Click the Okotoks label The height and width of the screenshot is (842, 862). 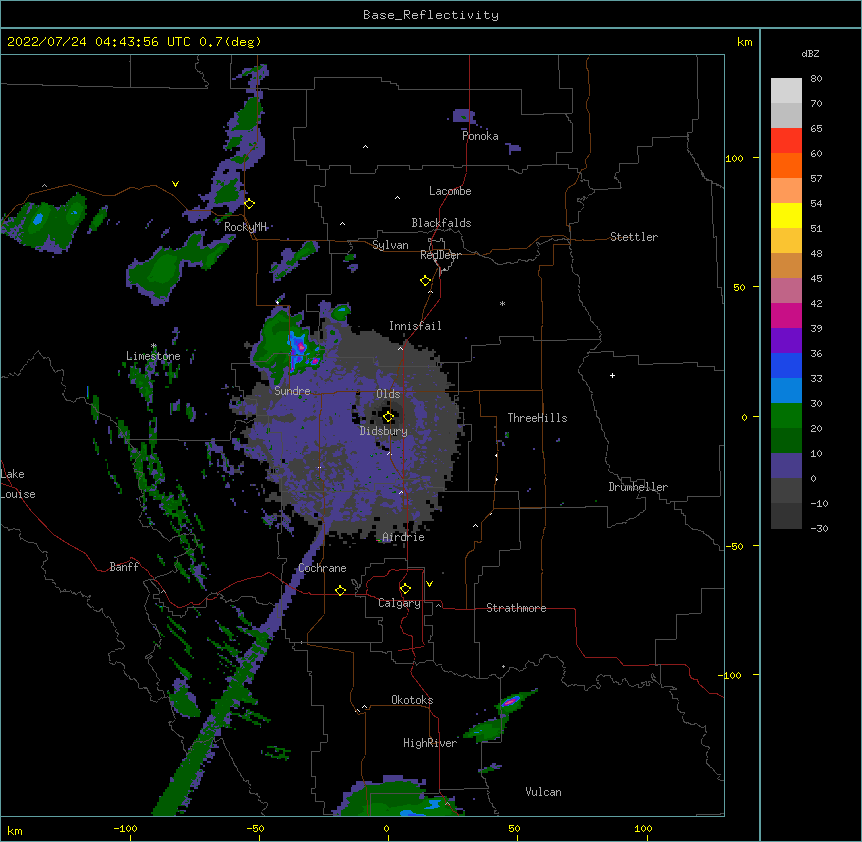point(412,700)
